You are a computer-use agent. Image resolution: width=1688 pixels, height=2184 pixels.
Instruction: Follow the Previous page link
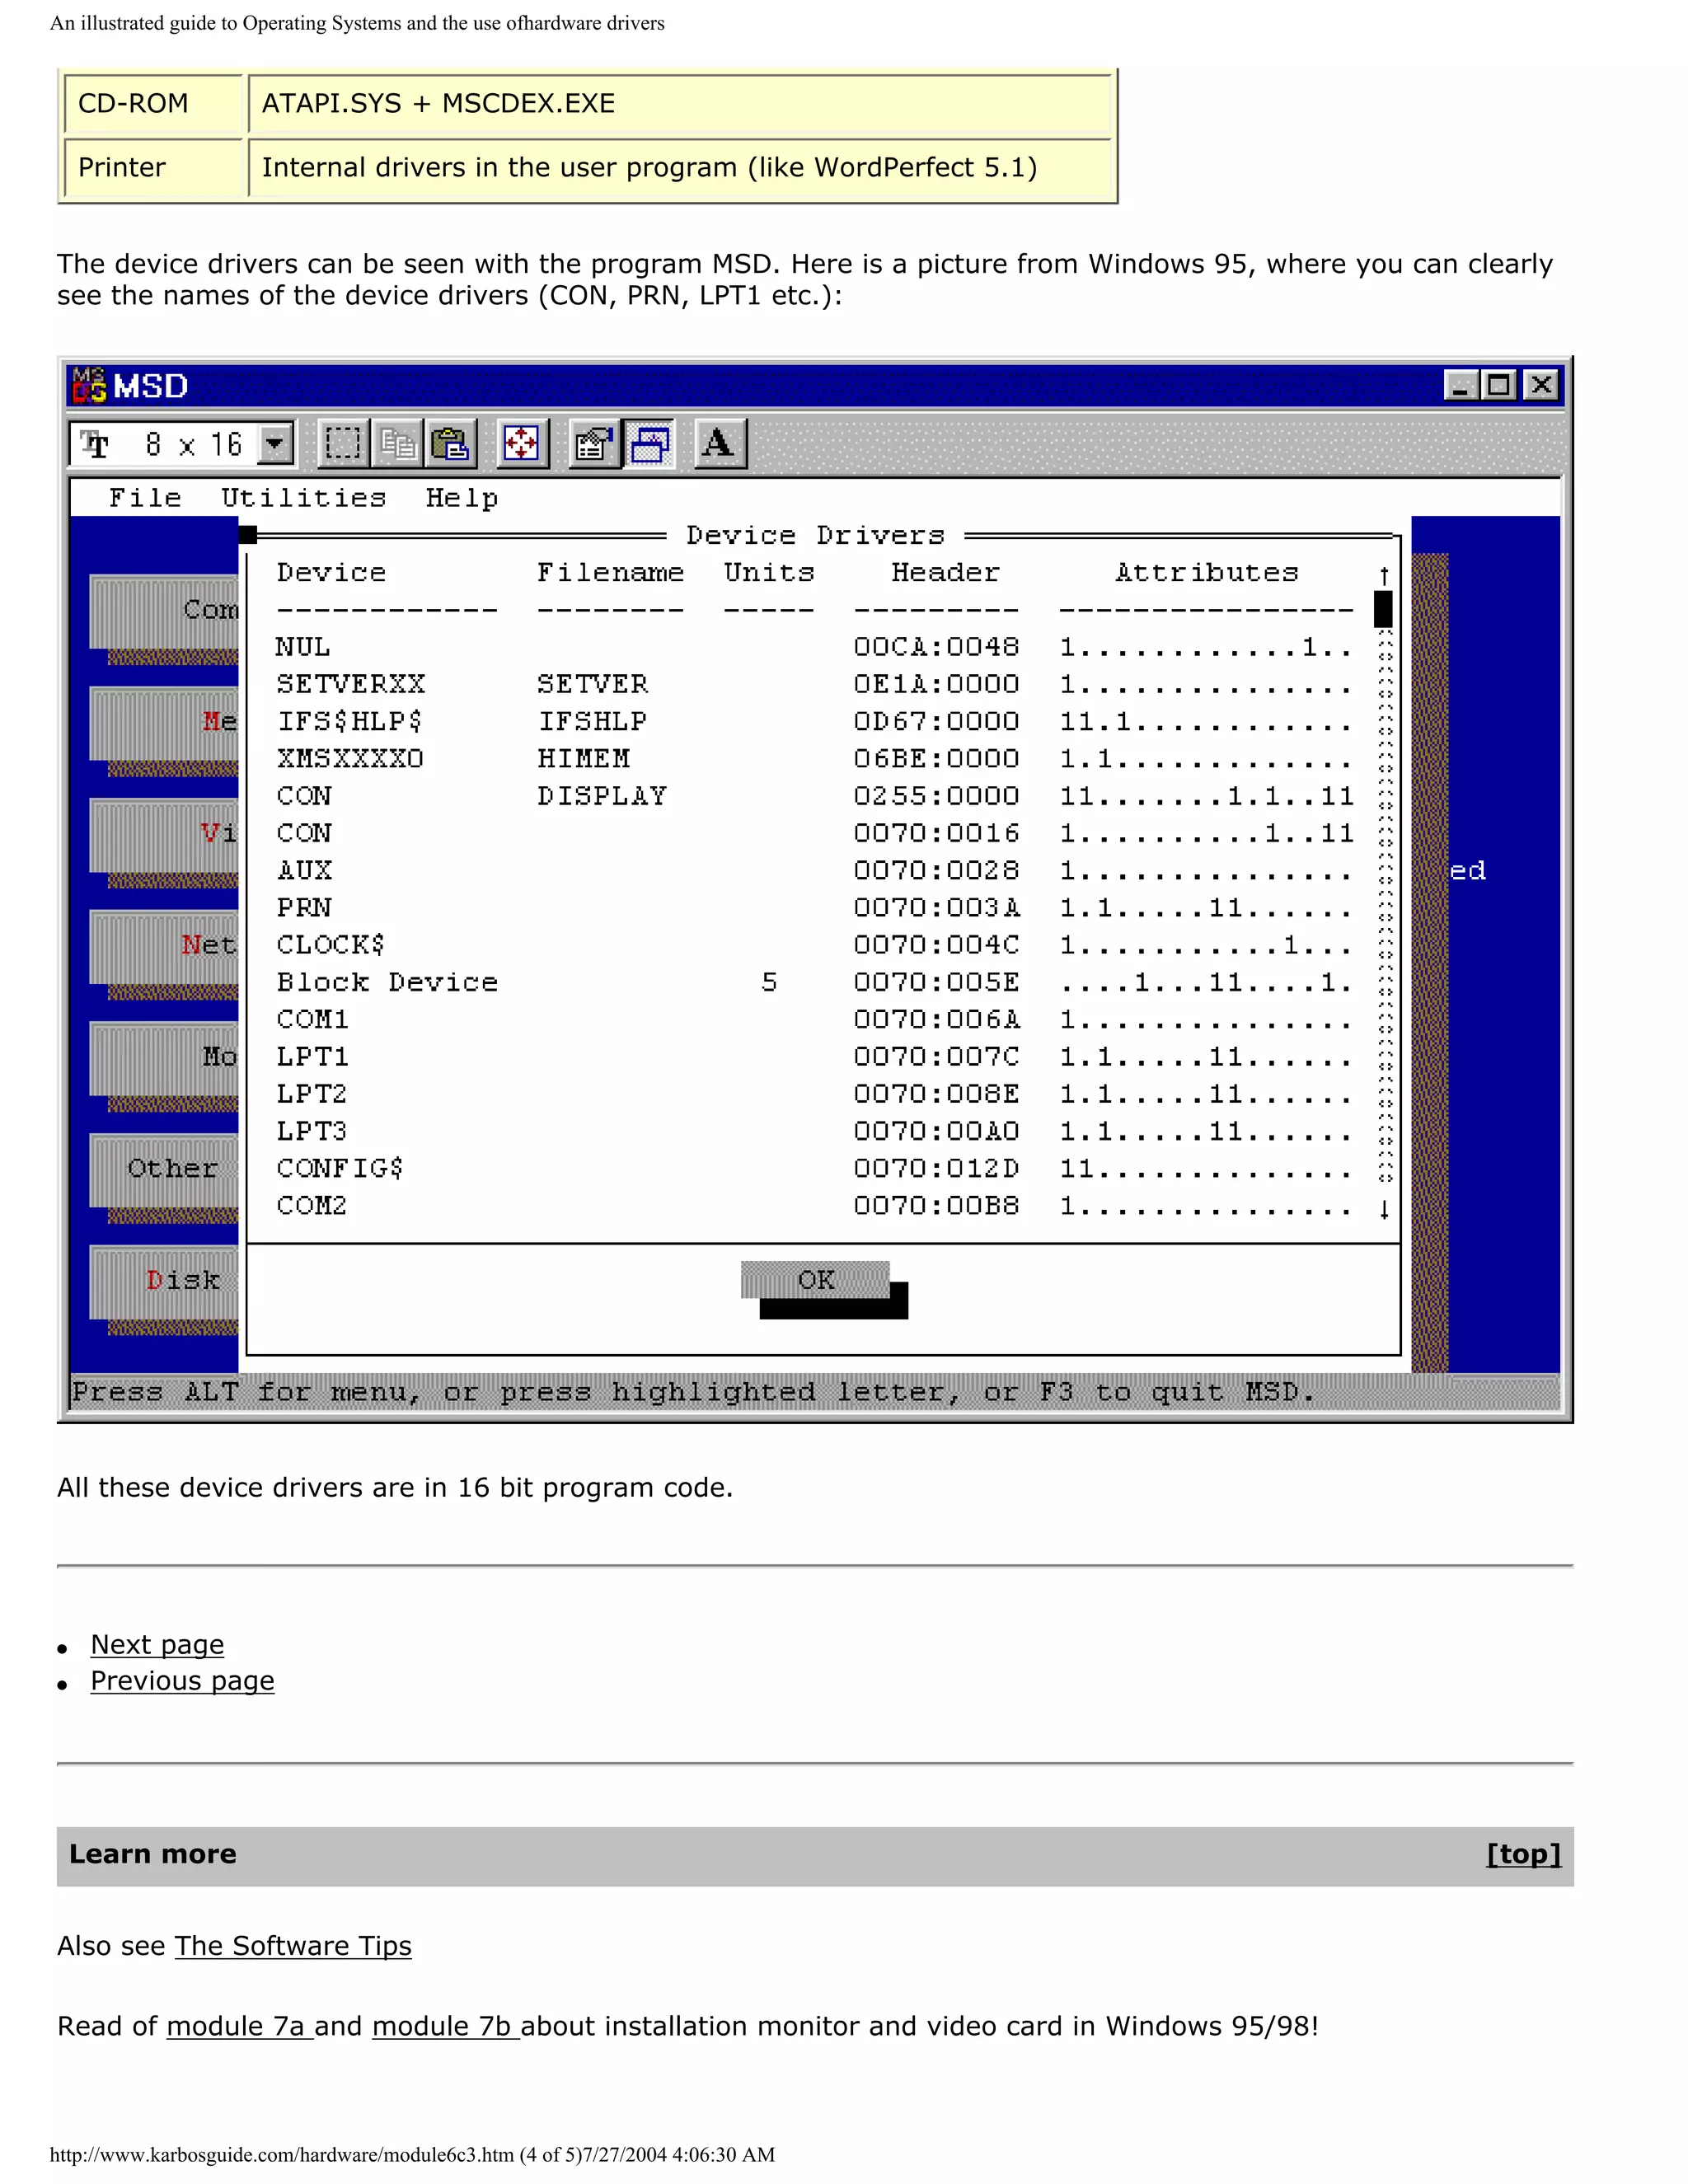click(182, 1681)
